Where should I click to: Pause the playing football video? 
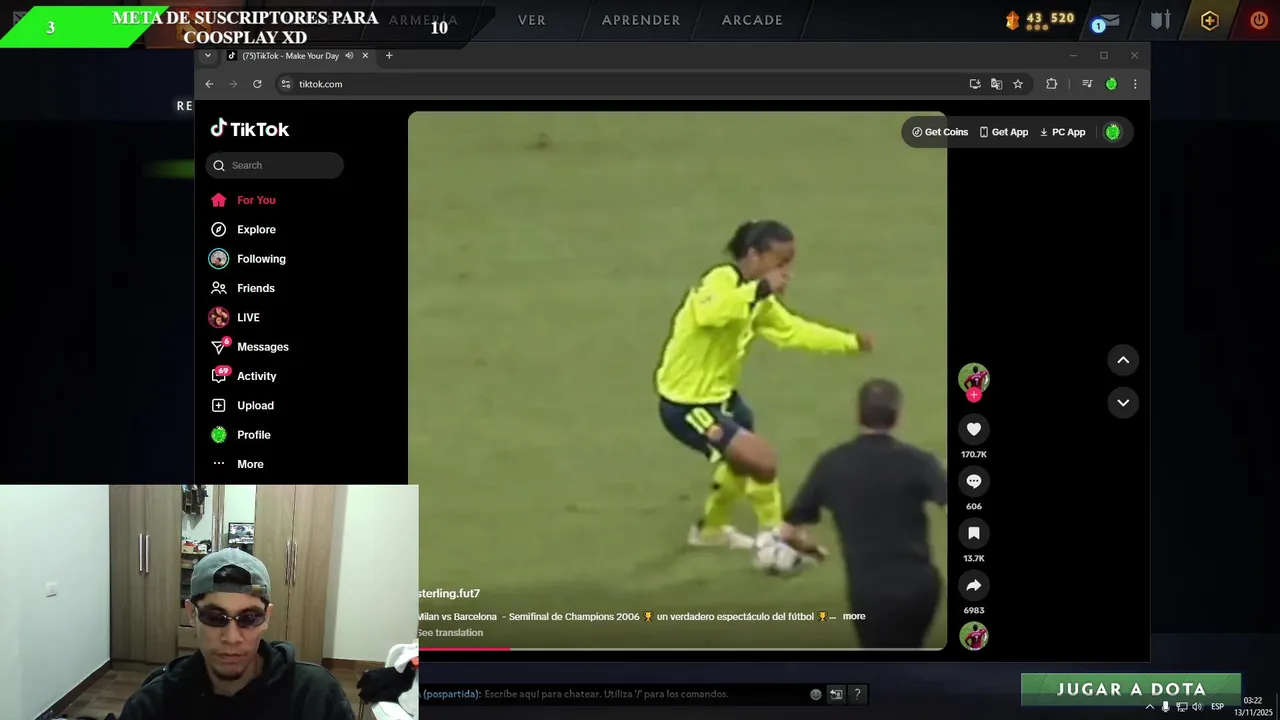677,380
